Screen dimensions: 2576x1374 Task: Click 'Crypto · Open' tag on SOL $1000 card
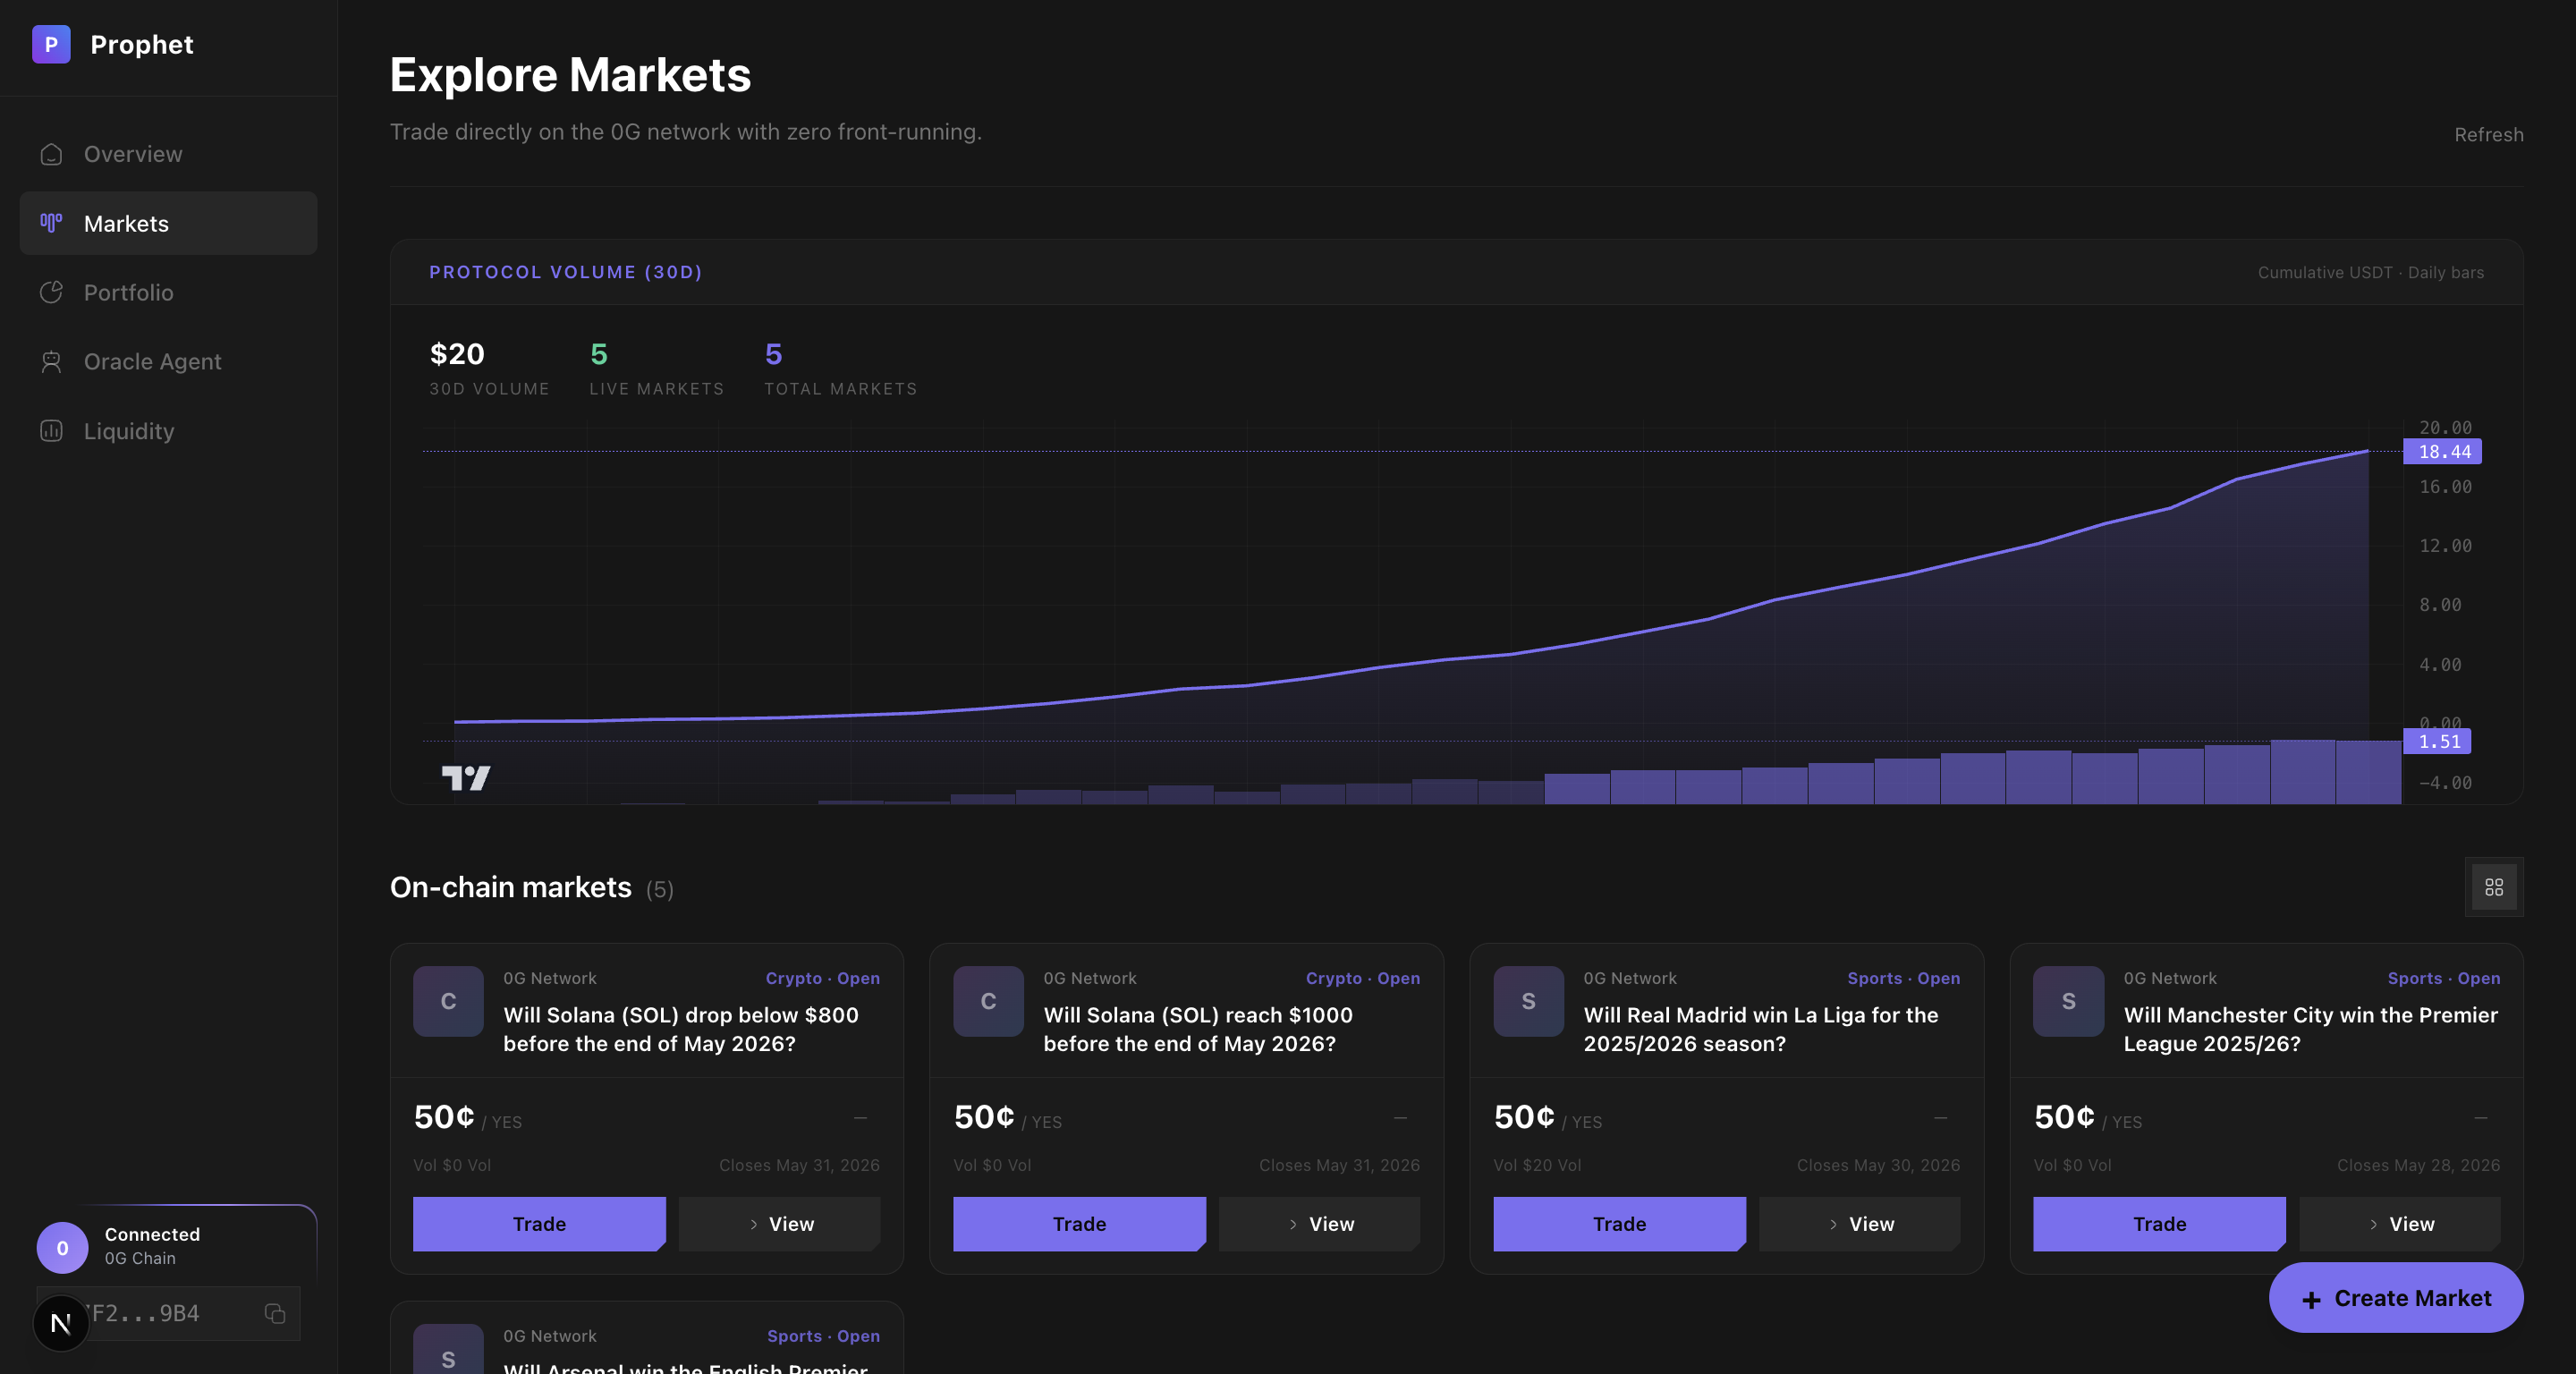(x=1362, y=978)
